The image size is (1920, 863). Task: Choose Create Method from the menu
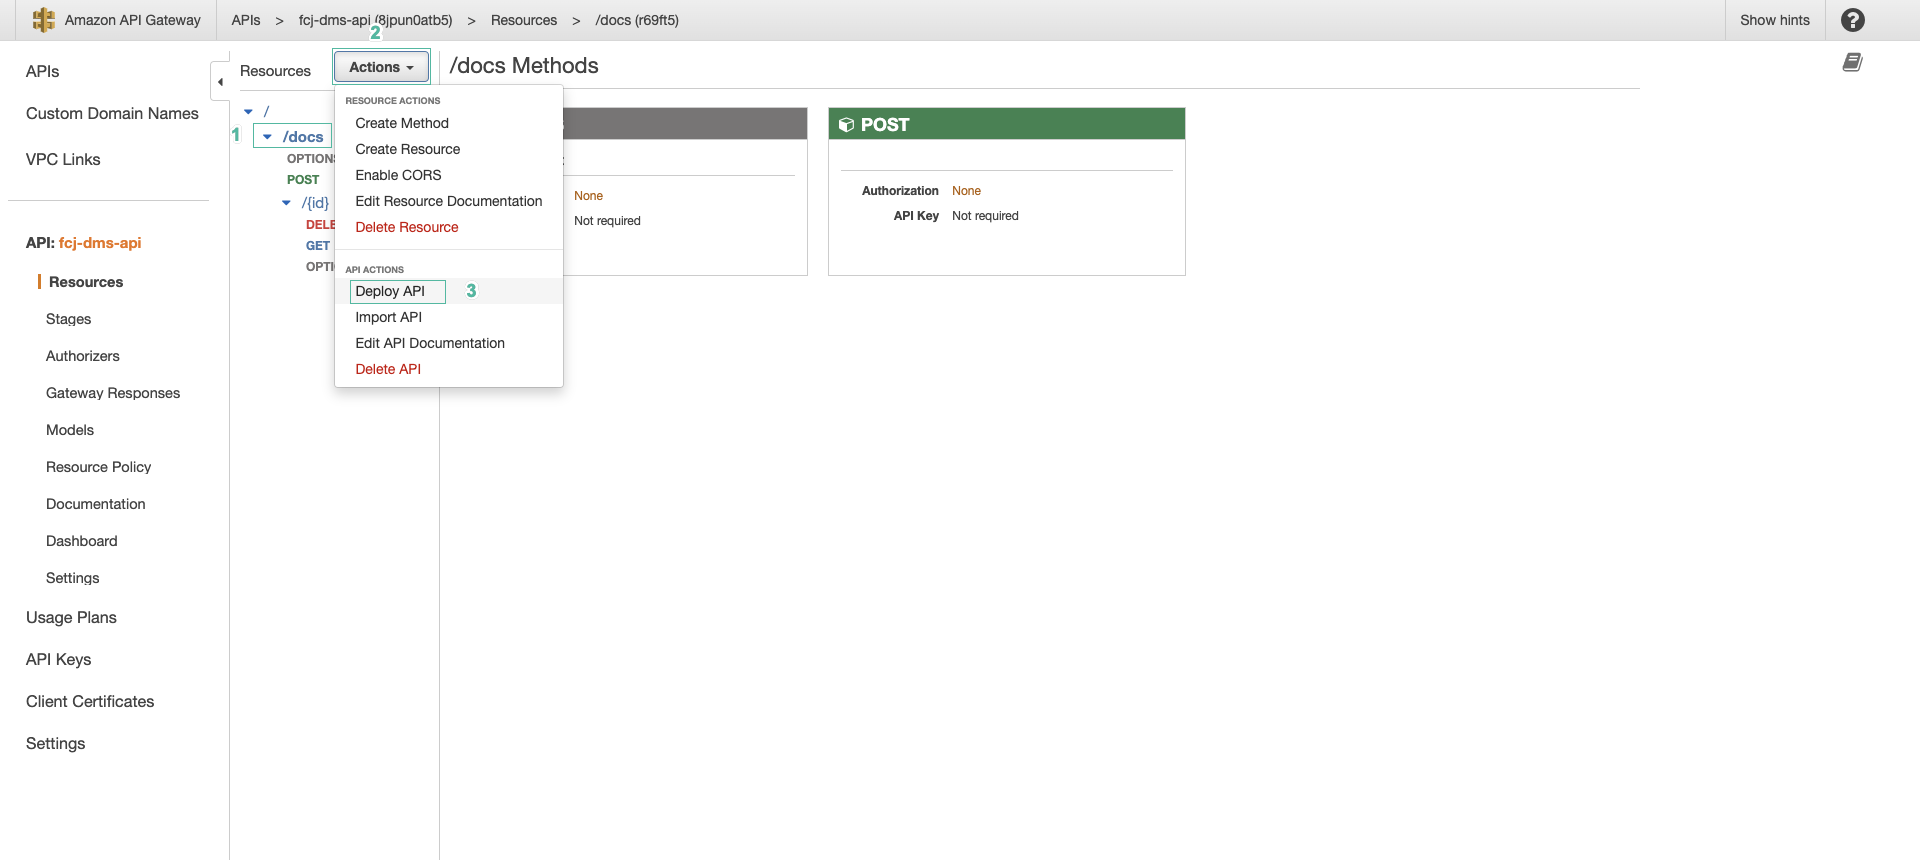402,123
